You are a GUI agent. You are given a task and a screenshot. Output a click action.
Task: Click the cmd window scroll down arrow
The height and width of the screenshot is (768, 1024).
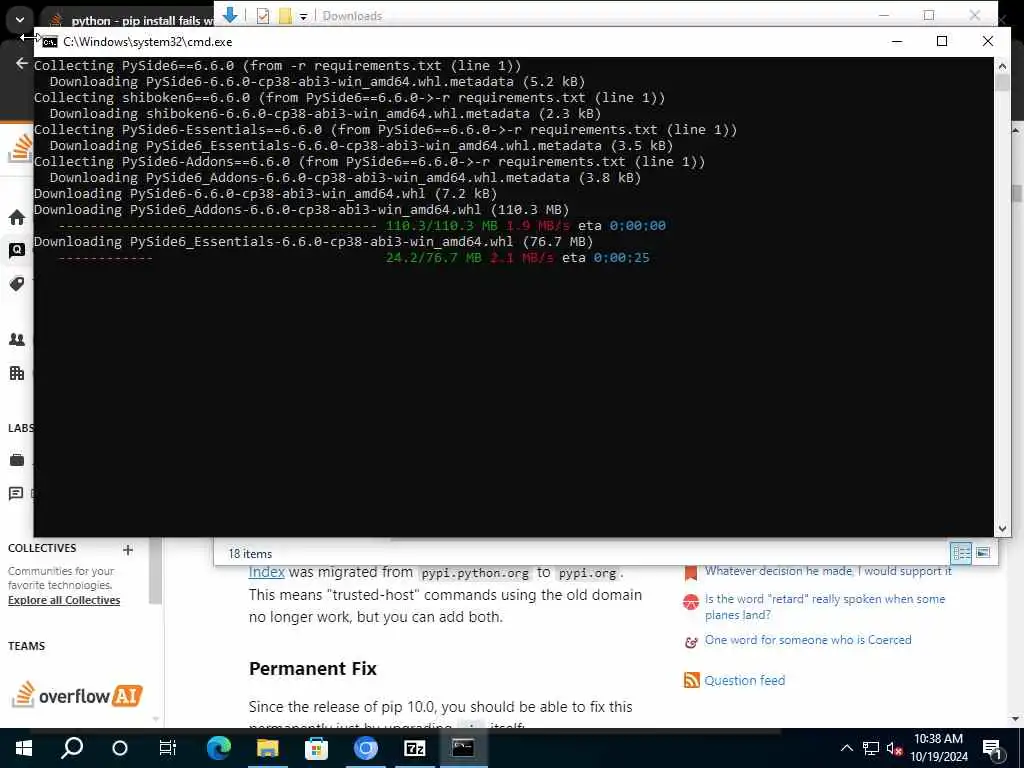[1002, 529]
